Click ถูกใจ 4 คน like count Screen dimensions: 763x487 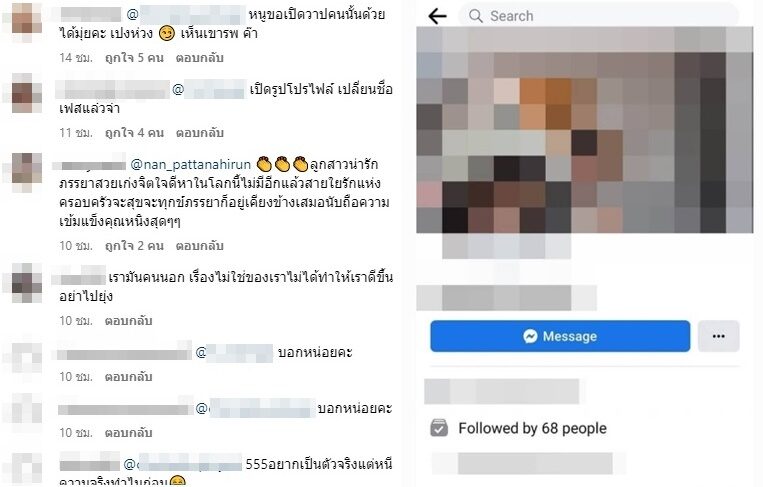[x=134, y=133]
